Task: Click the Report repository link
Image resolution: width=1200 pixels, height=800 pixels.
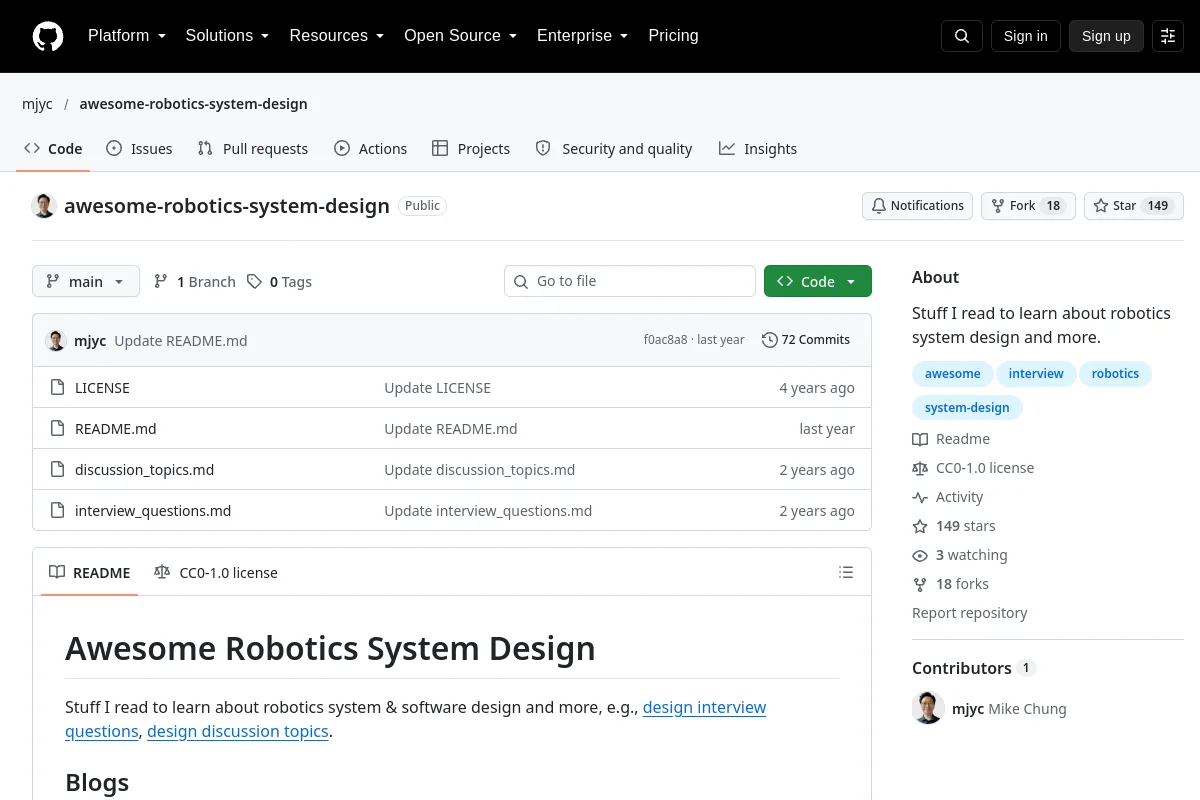Action: (x=970, y=613)
